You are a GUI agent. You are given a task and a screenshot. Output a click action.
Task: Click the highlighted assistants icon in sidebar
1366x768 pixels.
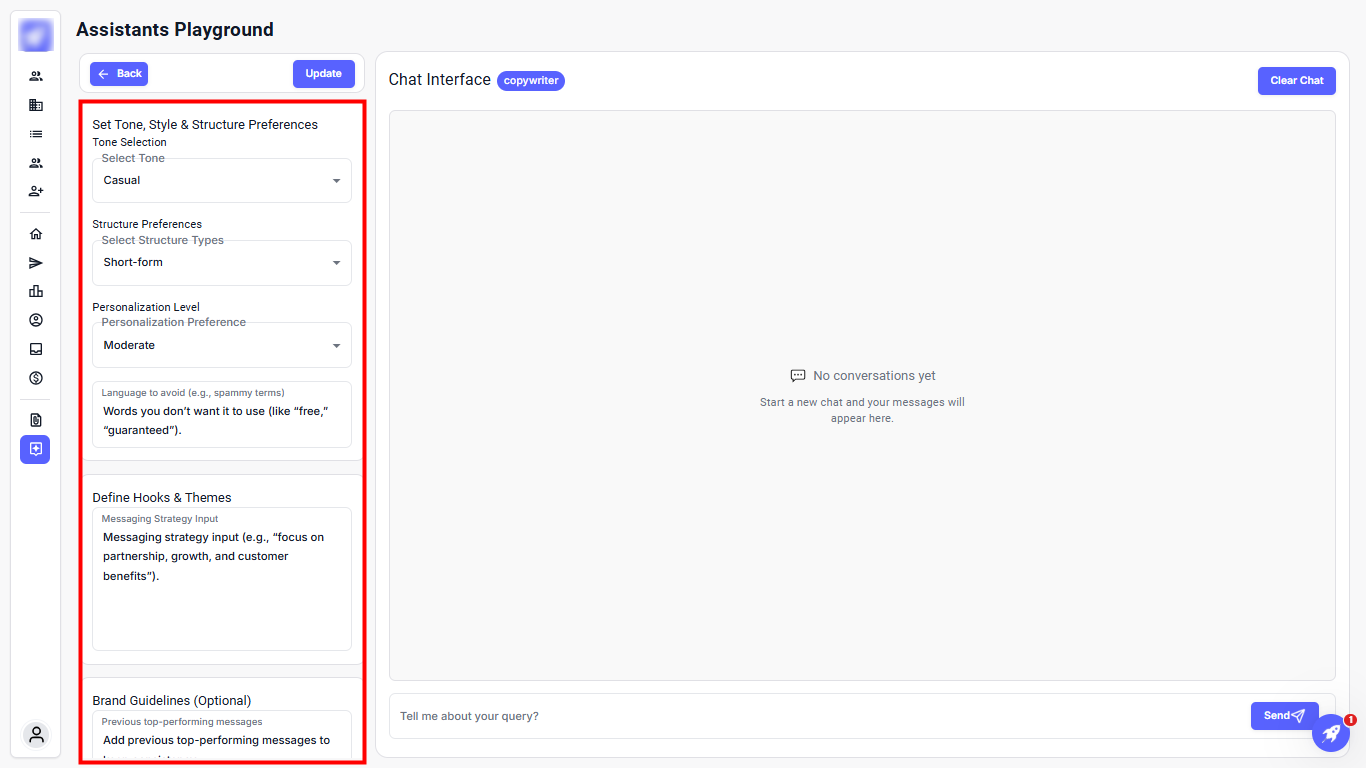pyautogui.click(x=36, y=450)
